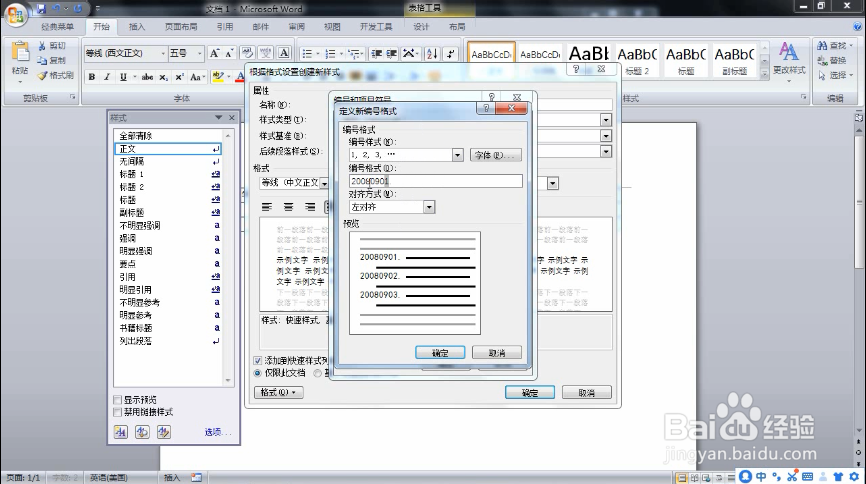
Task: Open the 样式类型 dropdown arrow in style dialog
Action: 606,120
